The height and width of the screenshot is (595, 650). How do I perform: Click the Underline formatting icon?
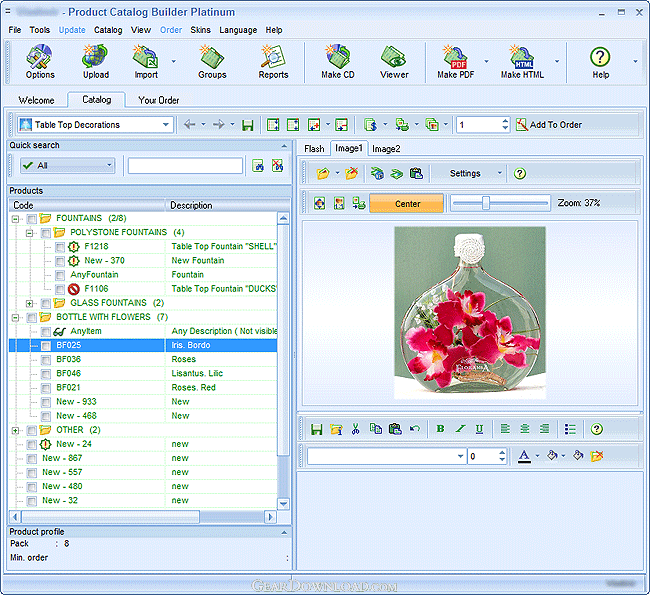tap(479, 429)
